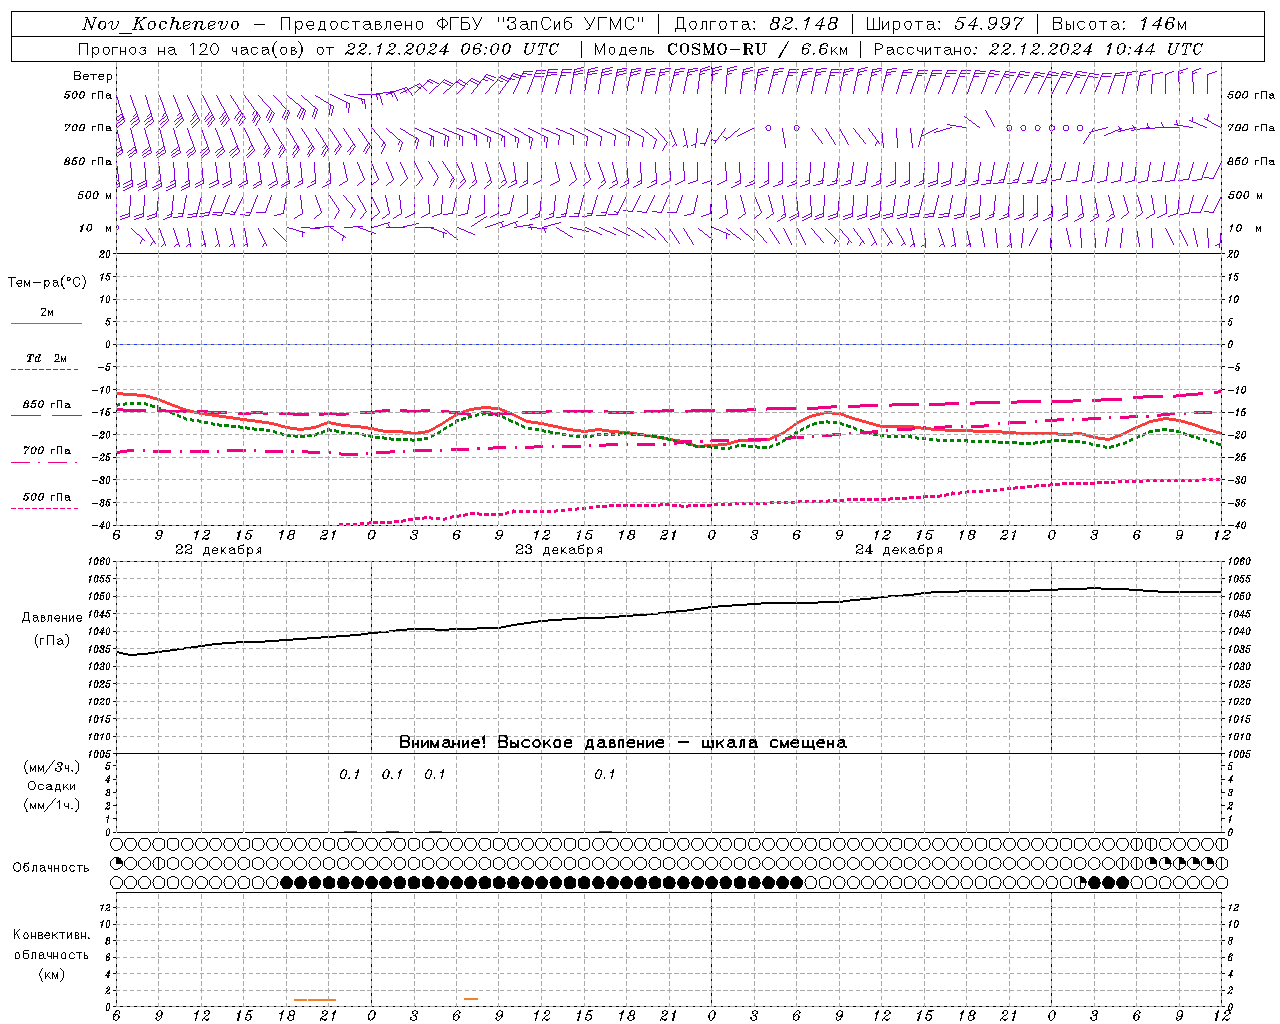Click the longer orange convective cloud bar

click(x=315, y=1000)
